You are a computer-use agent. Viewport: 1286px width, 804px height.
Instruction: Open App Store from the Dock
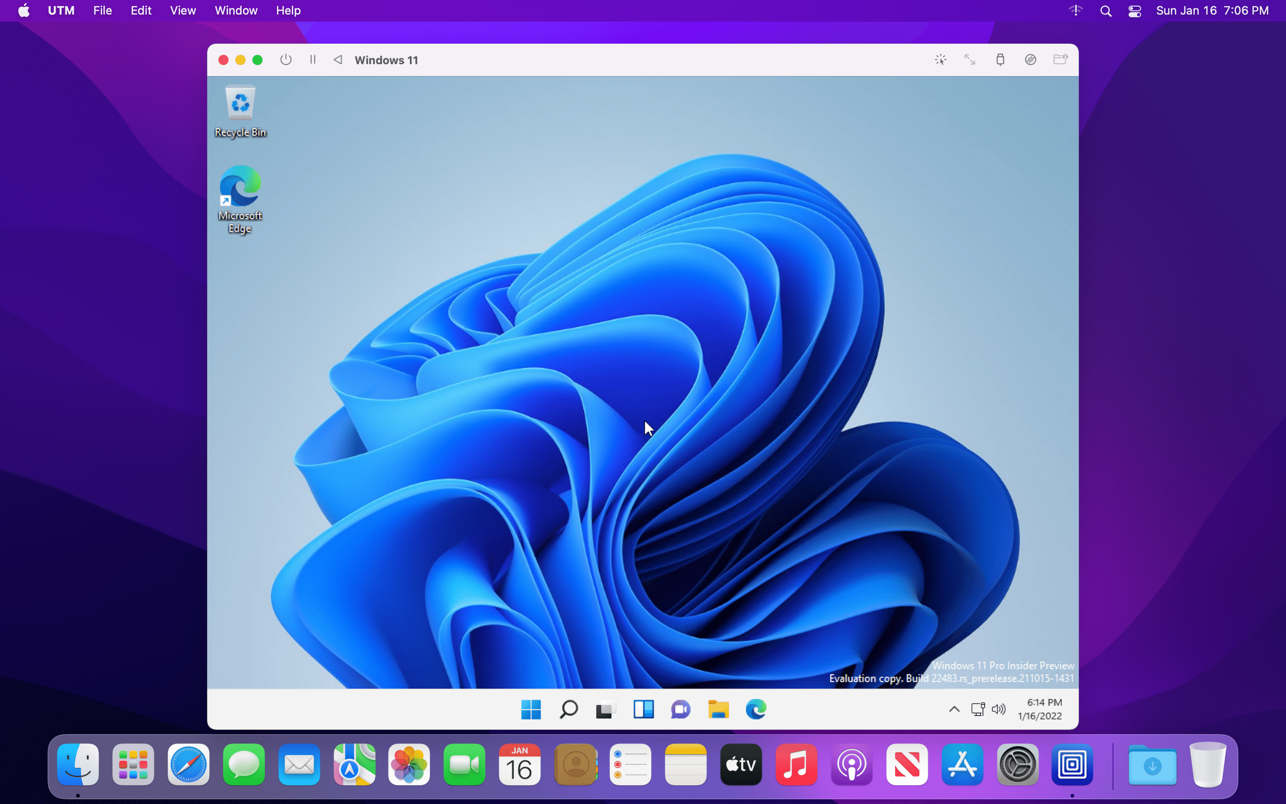[x=962, y=765]
